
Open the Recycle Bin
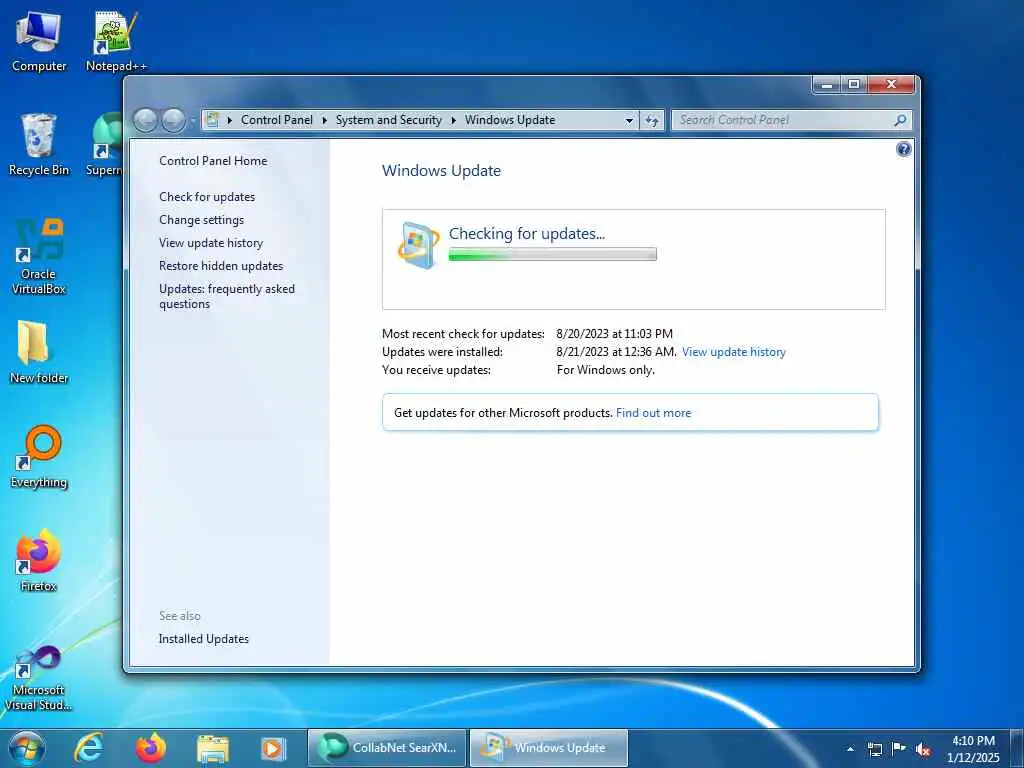coord(39,145)
